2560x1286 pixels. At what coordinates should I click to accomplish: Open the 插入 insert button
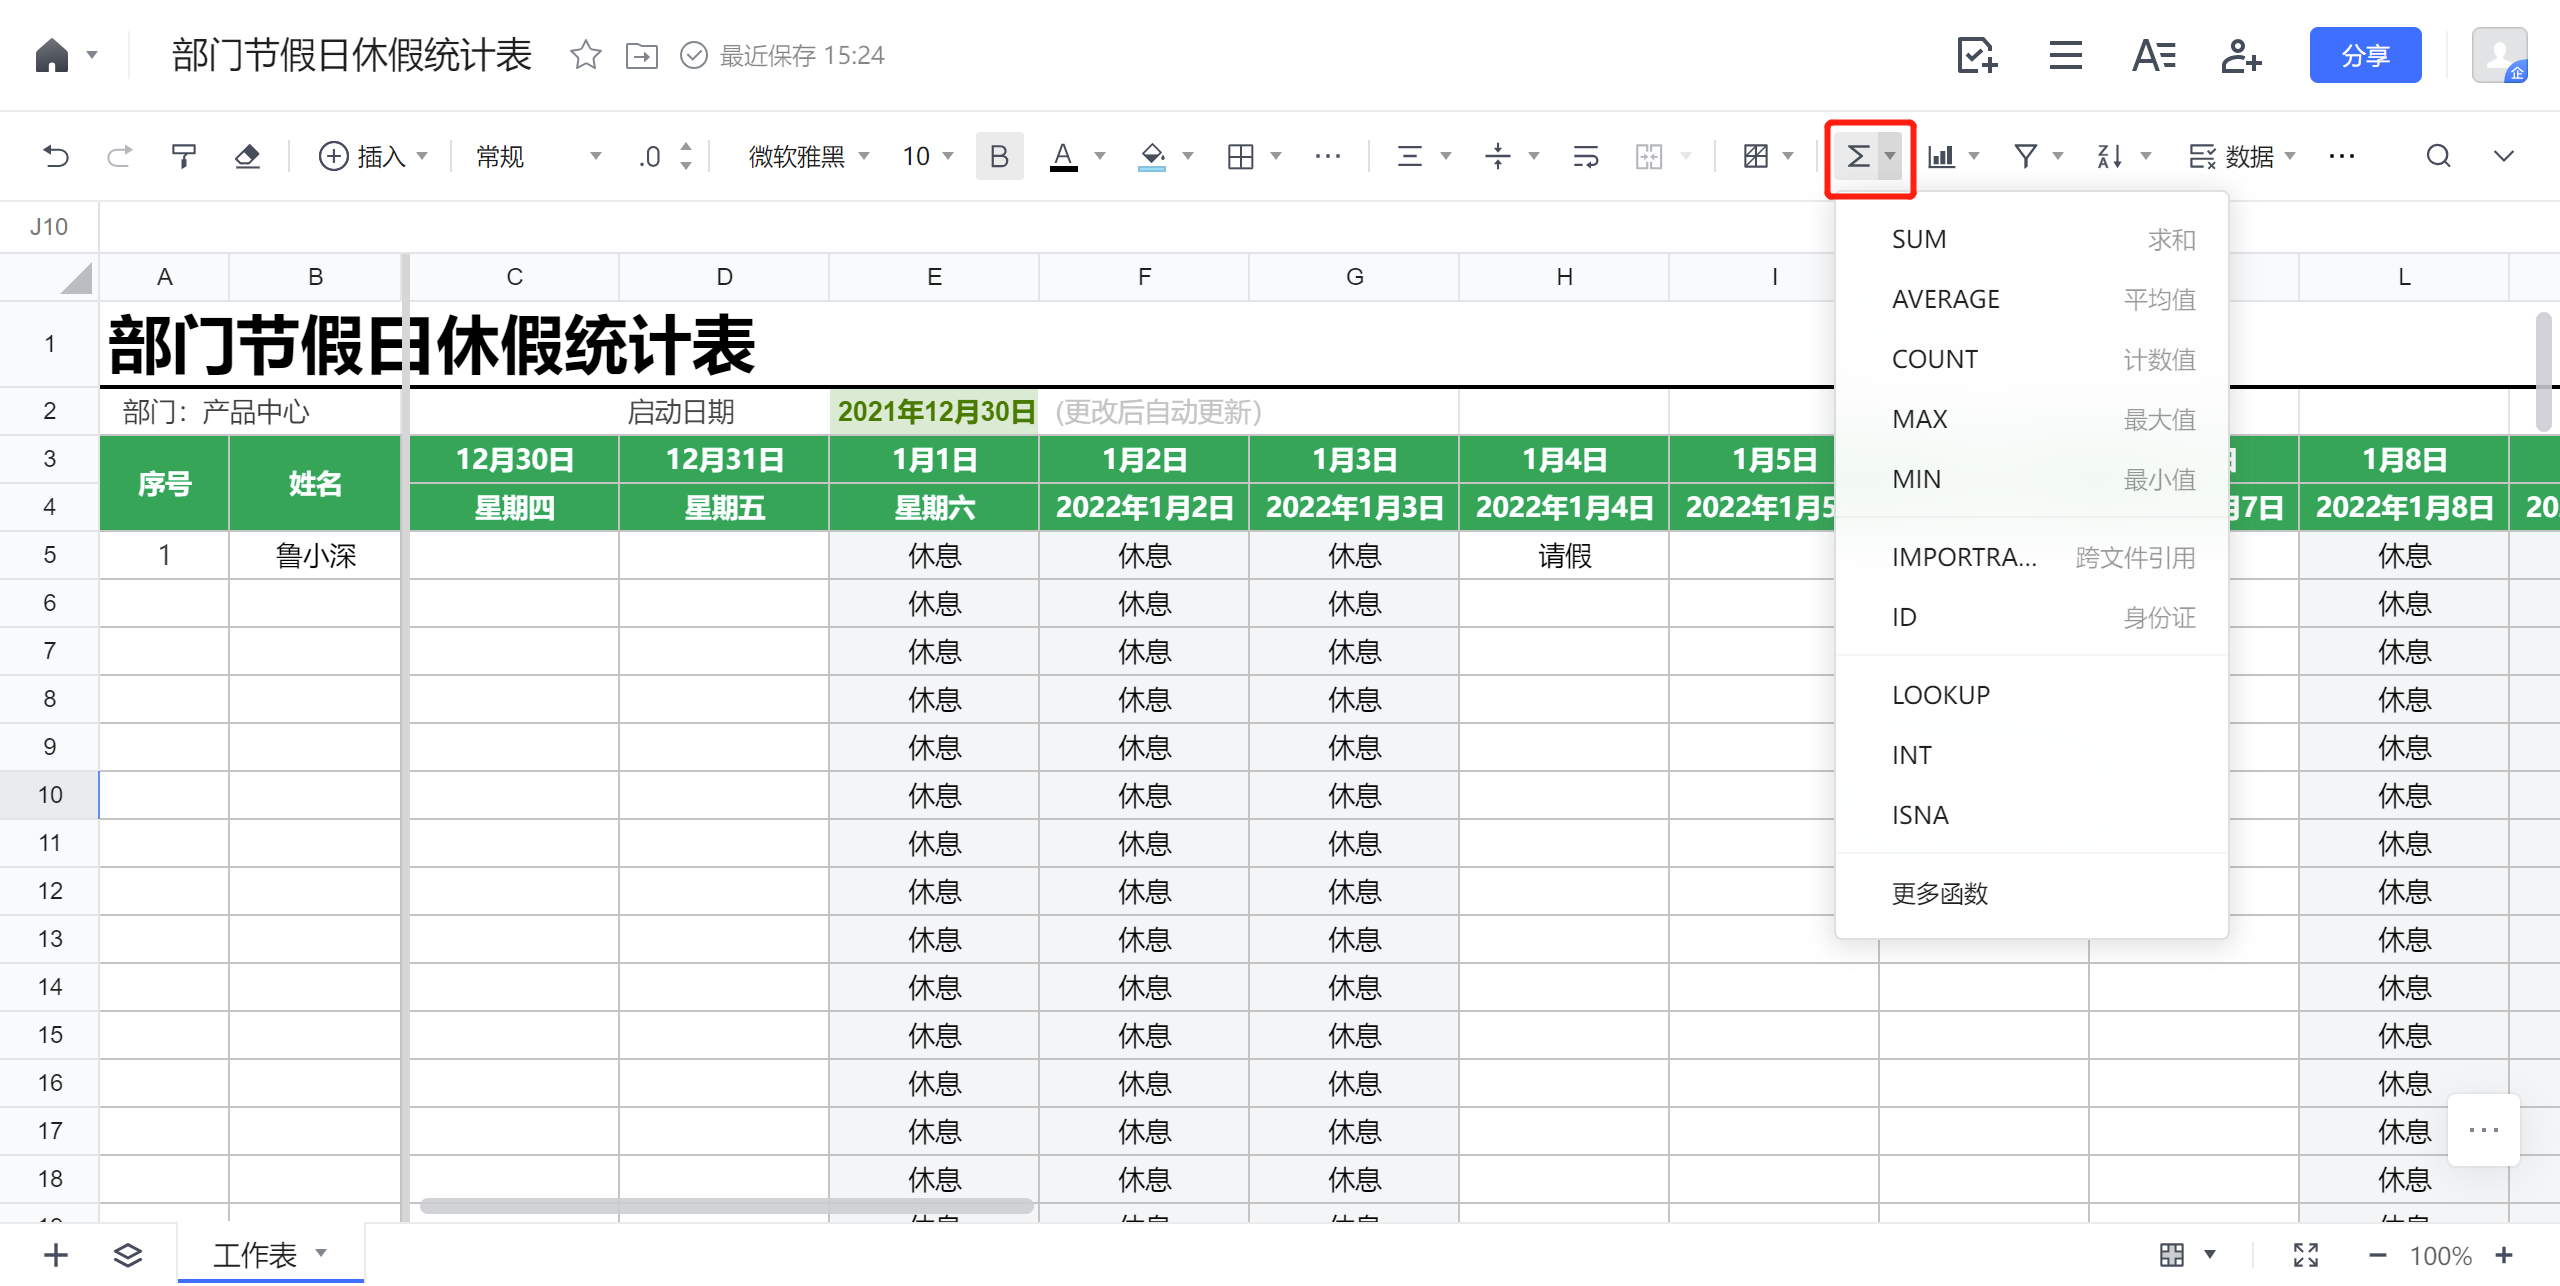click(x=372, y=157)
